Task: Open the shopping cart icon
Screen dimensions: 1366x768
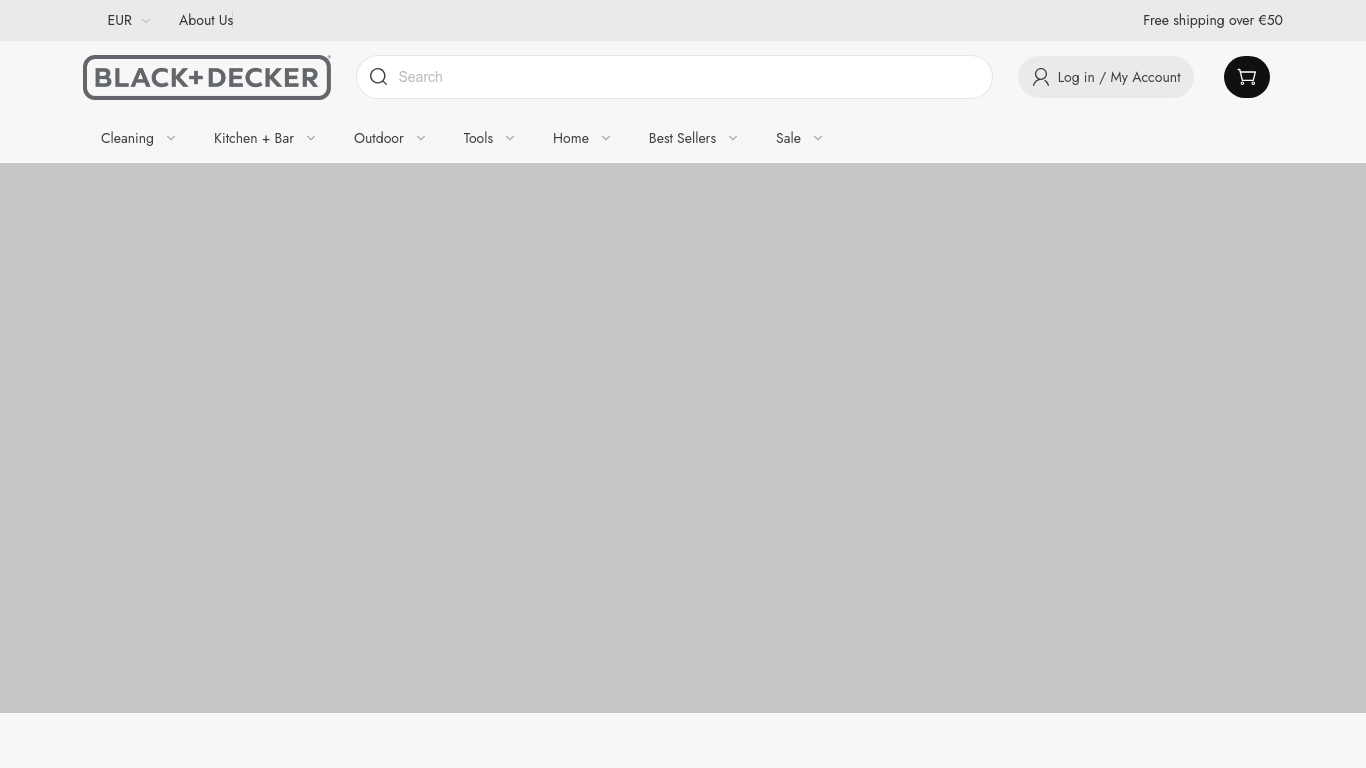Action: 1247,77
